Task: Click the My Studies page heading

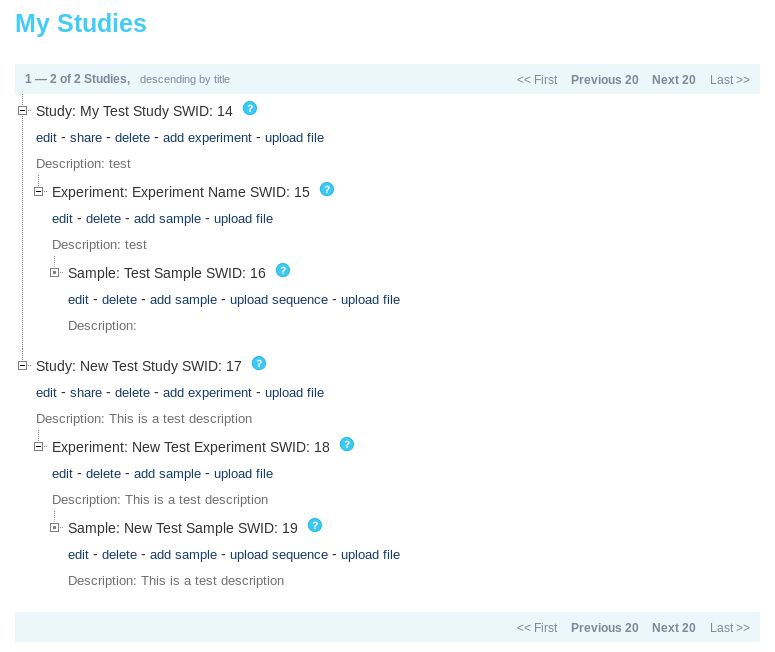Action: (81, 24)
